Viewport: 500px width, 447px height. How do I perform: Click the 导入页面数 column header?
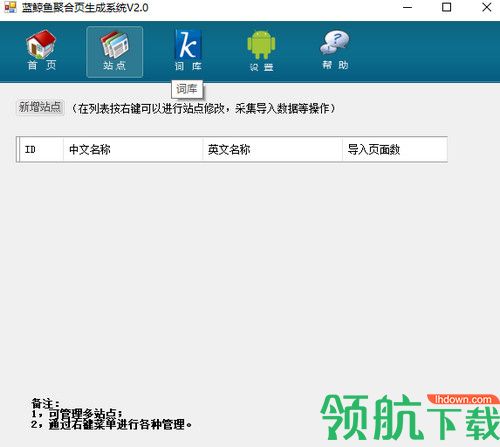point(395,149)
